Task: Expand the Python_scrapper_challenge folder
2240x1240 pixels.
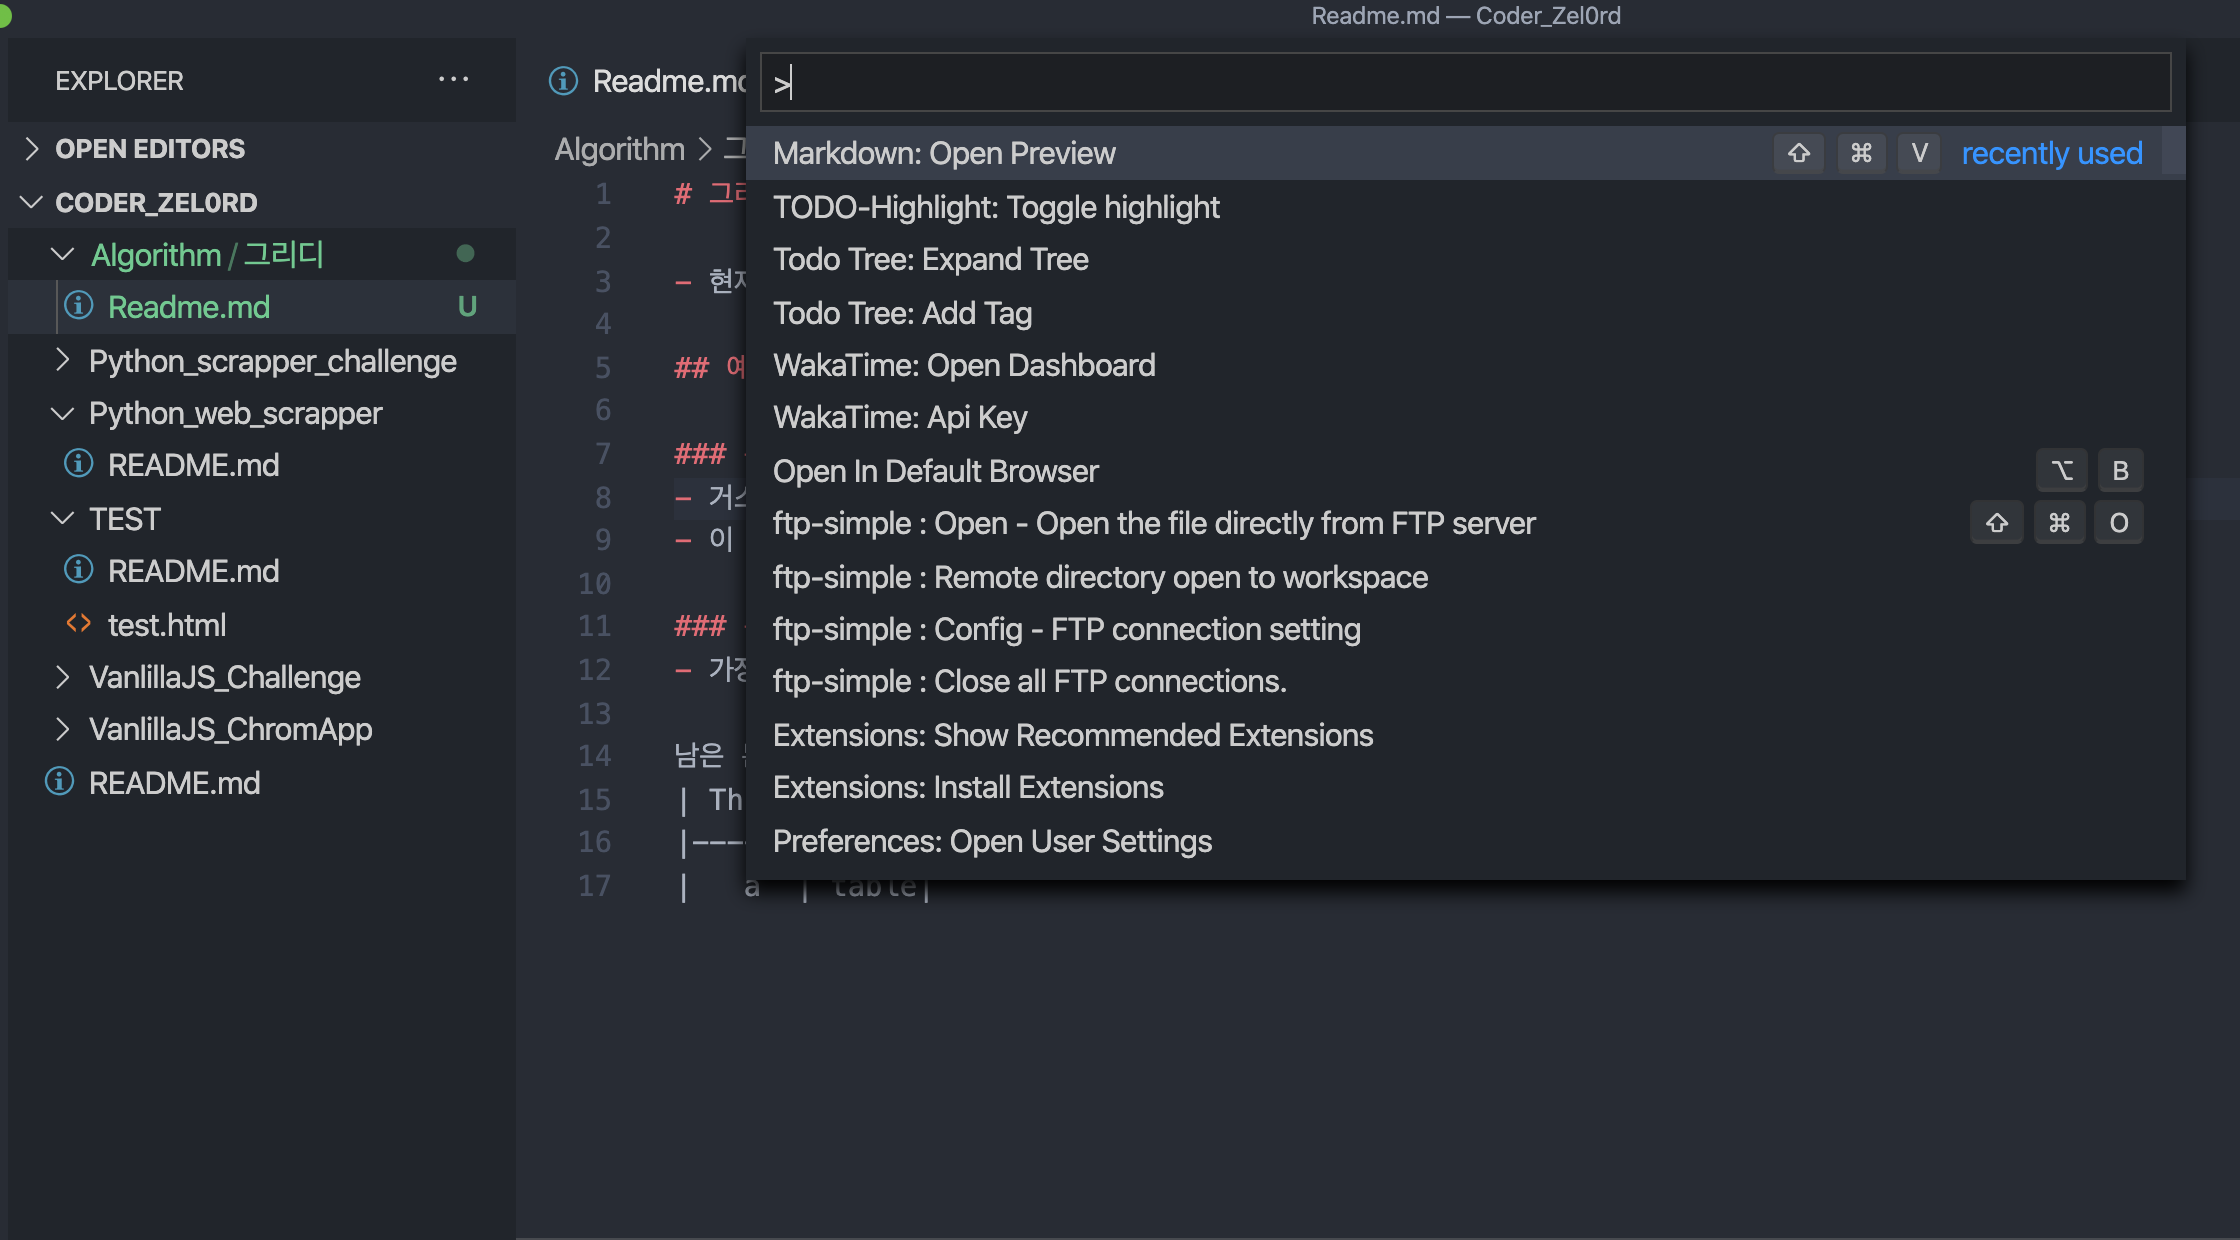Action: 63,361
